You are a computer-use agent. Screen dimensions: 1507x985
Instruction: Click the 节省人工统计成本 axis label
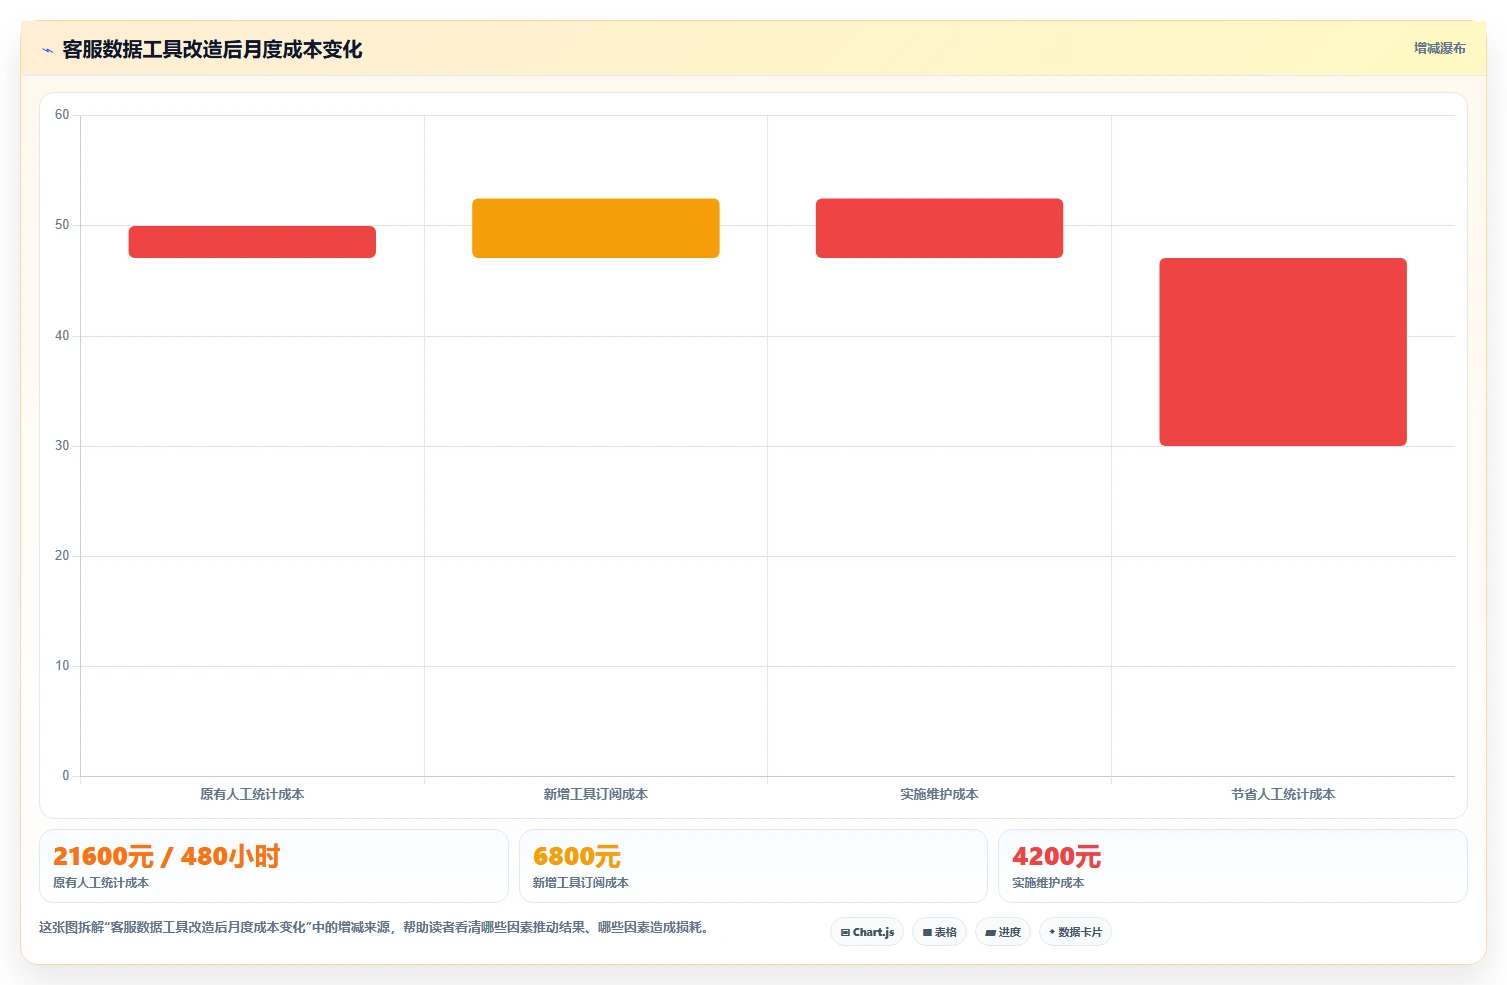[1283, 794]
